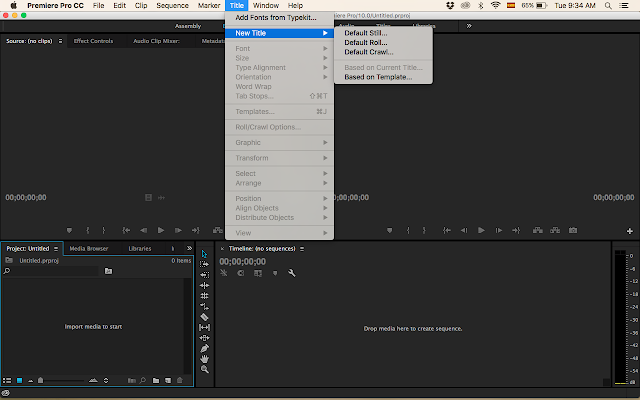Click the New Item icon in Project panel
This screenshot has height=400, width=640.
(x=168, y=380)
